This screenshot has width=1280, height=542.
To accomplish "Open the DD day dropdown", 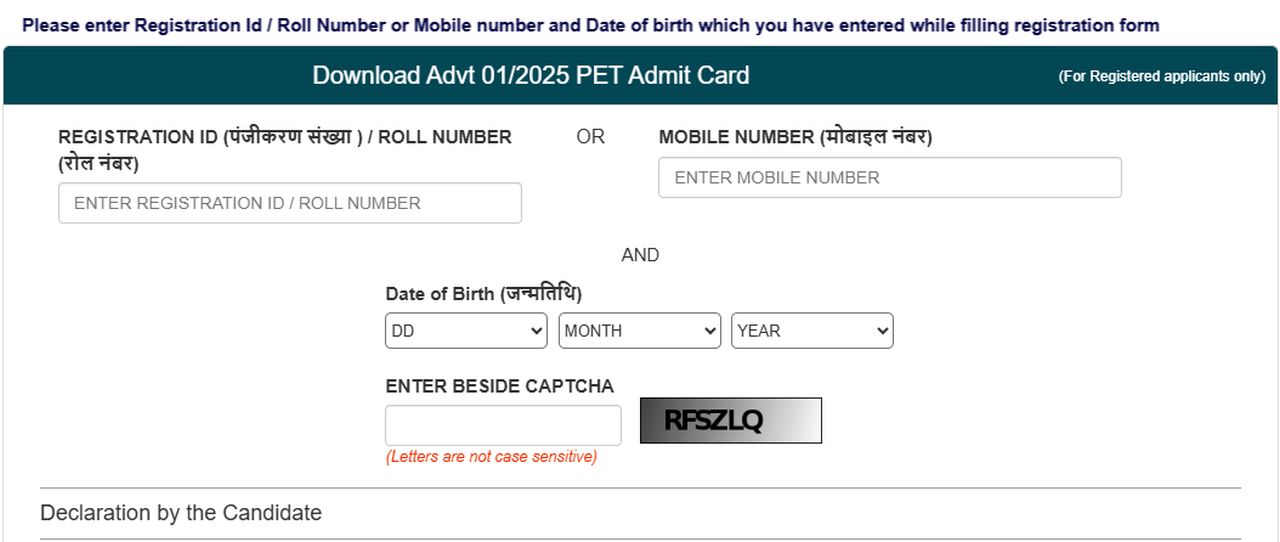I will (x=465, y=331).
